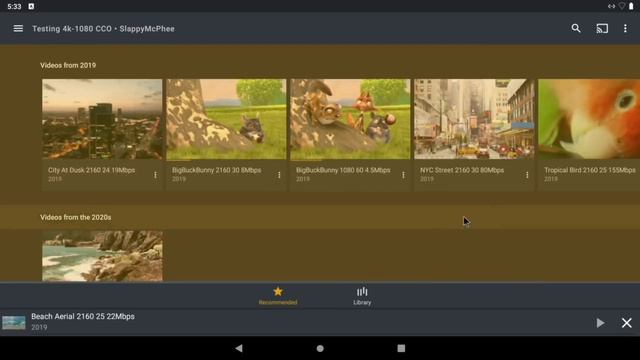Click the 'Videos from 2019' header

(68, 65)
